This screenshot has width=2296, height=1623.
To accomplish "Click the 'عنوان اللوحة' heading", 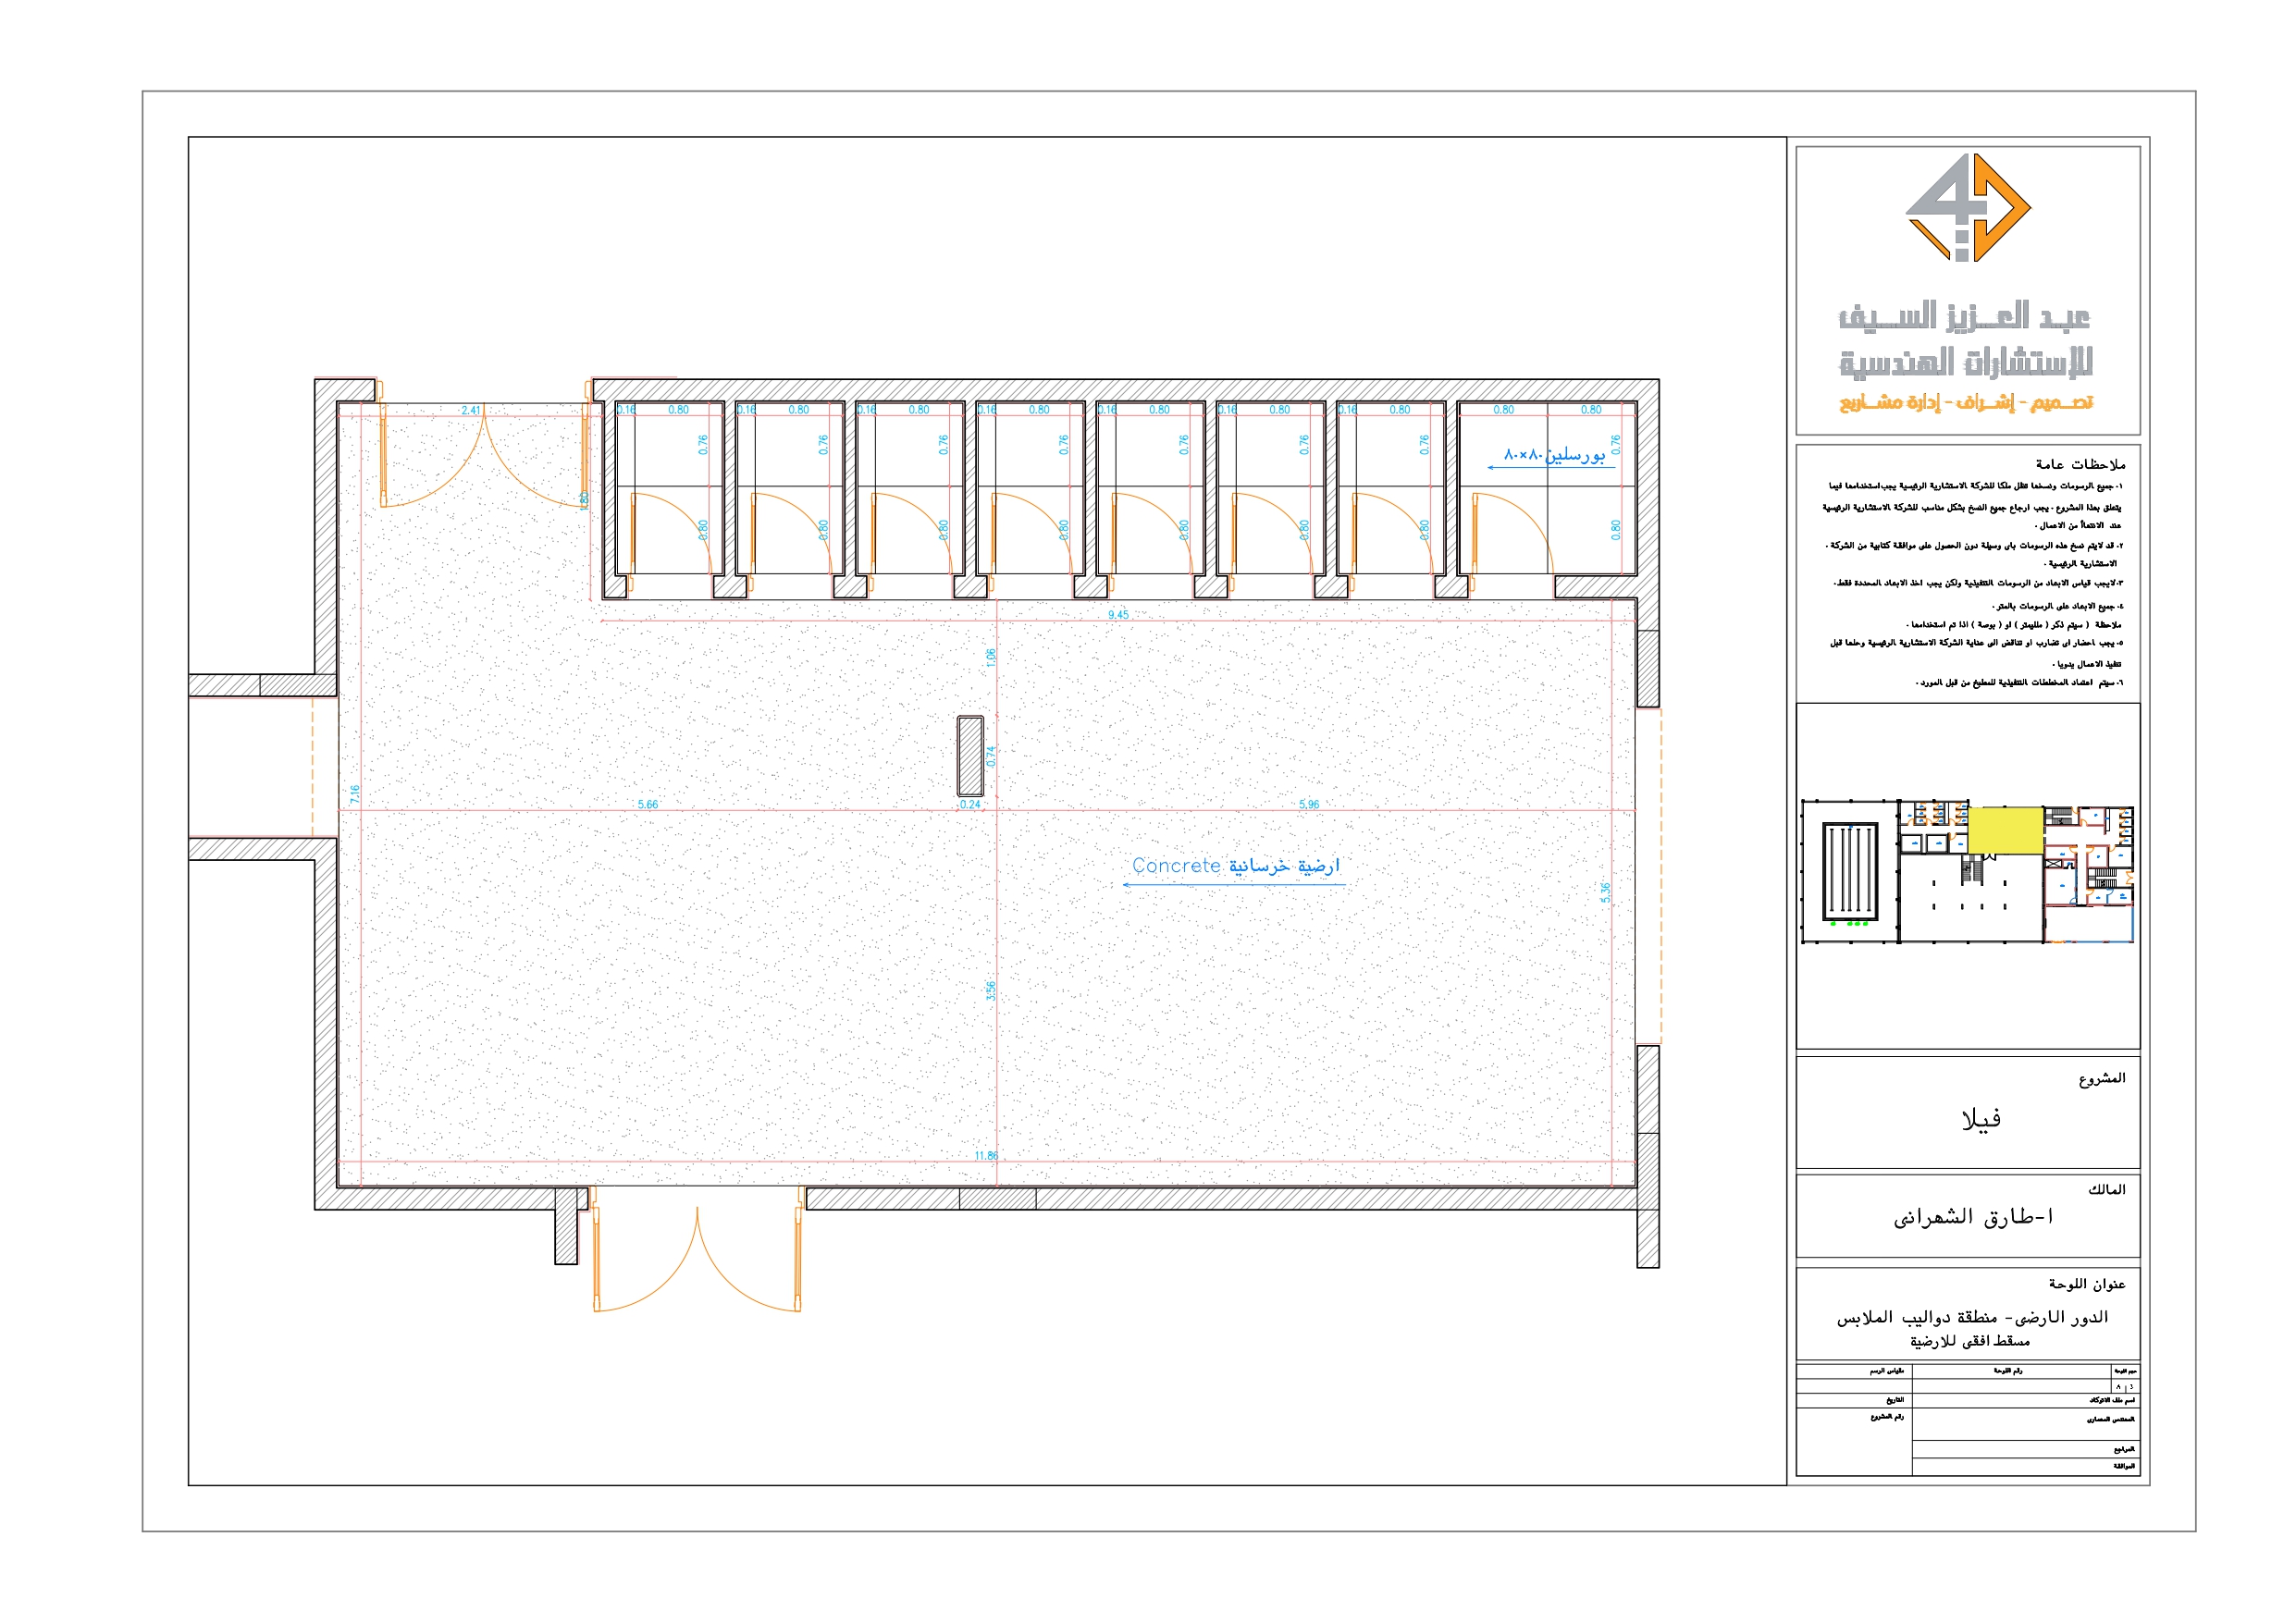I will (x=2087, y=1284).
